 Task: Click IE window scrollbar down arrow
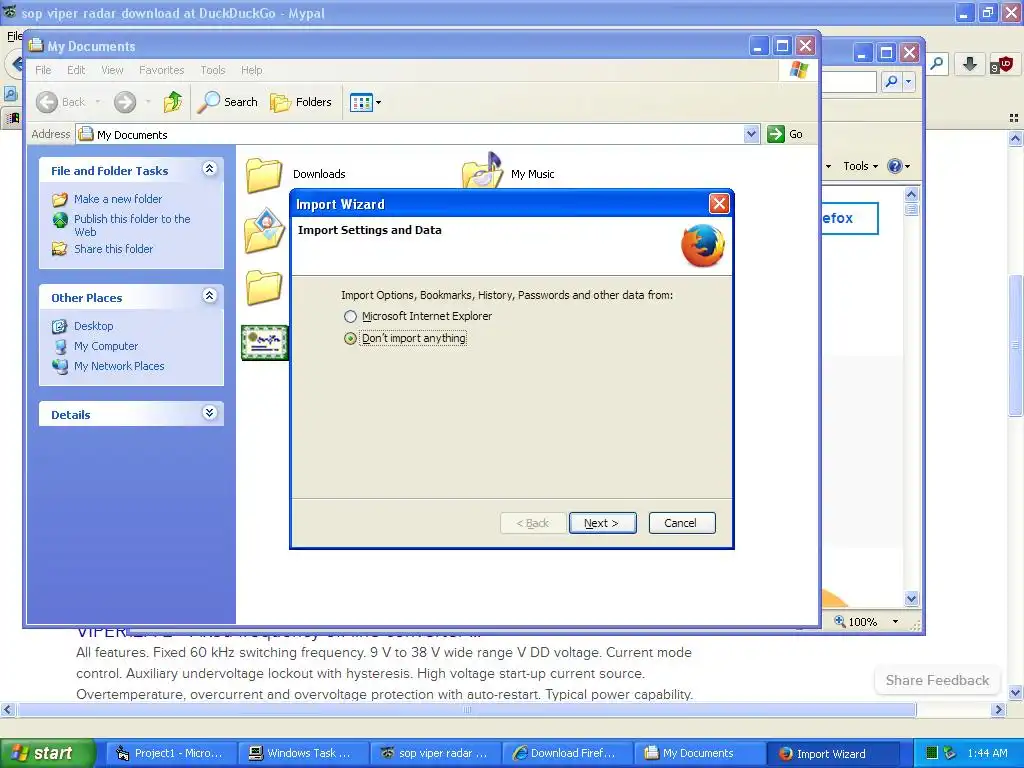(x=912, y=598)
